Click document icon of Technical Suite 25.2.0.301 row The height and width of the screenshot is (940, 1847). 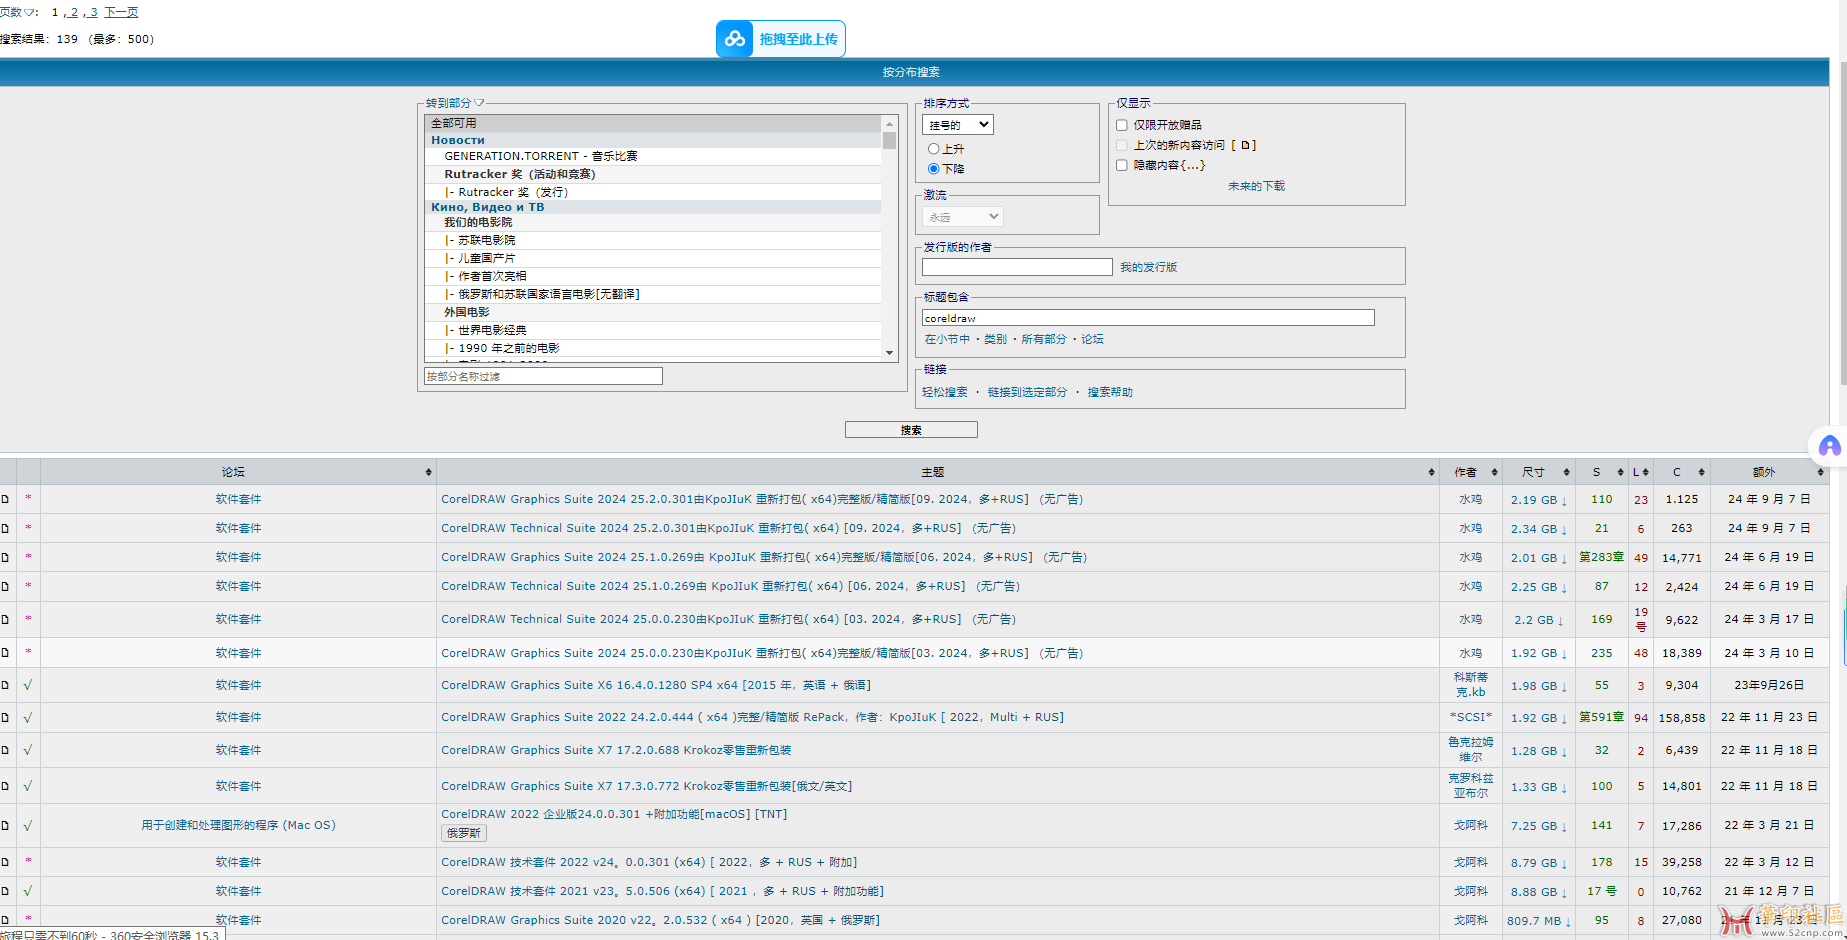5,528
